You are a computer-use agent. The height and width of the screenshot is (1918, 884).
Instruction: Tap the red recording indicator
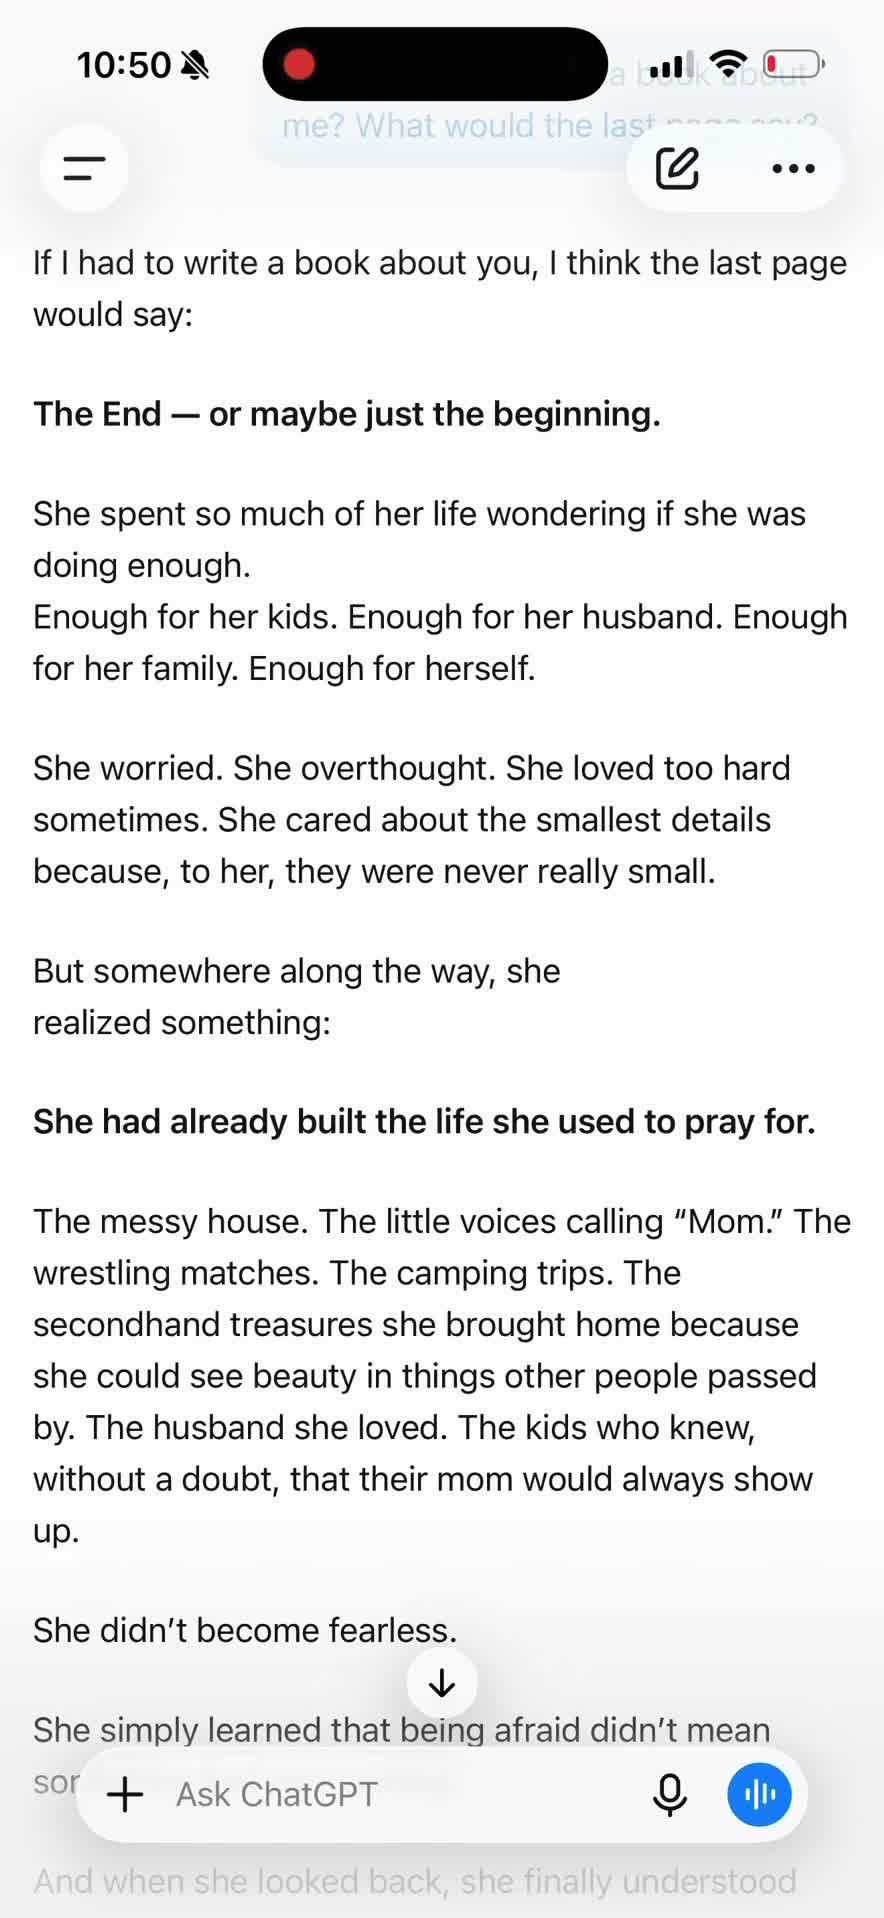click(299, 64)
